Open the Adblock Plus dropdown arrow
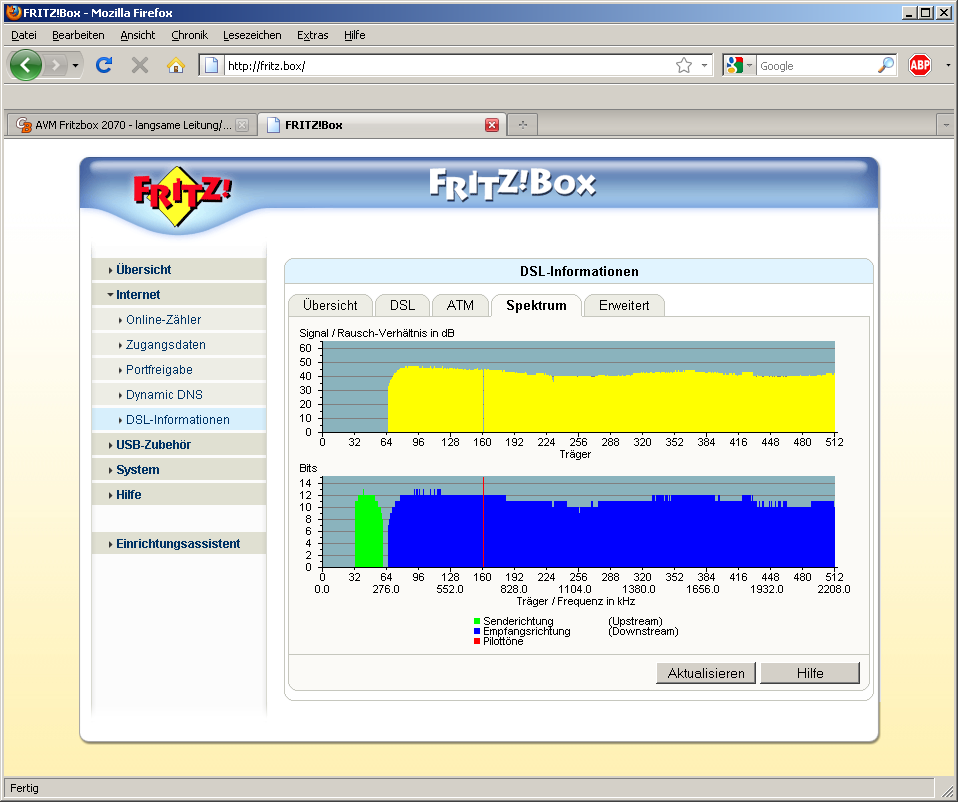The image size is (958, 802). coord(948,65)
